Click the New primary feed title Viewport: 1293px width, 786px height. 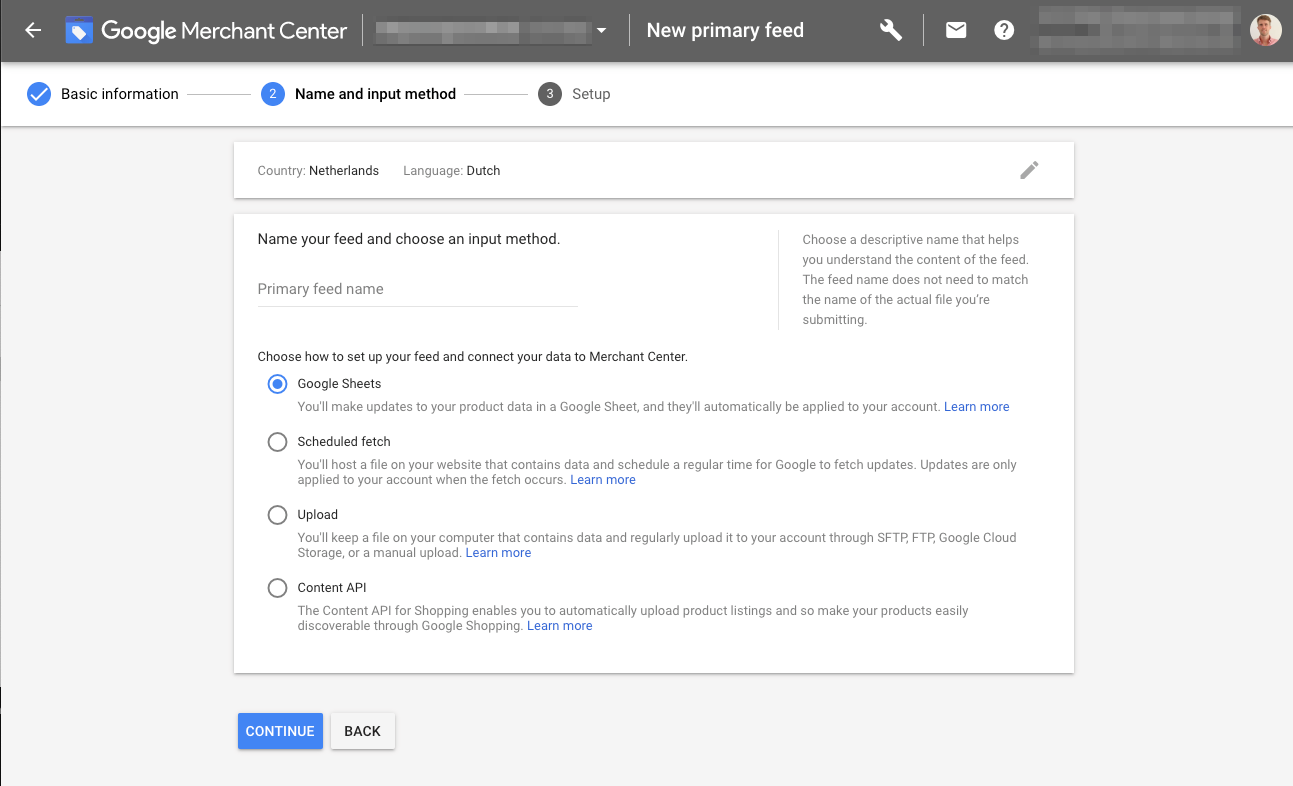[725, 30]
